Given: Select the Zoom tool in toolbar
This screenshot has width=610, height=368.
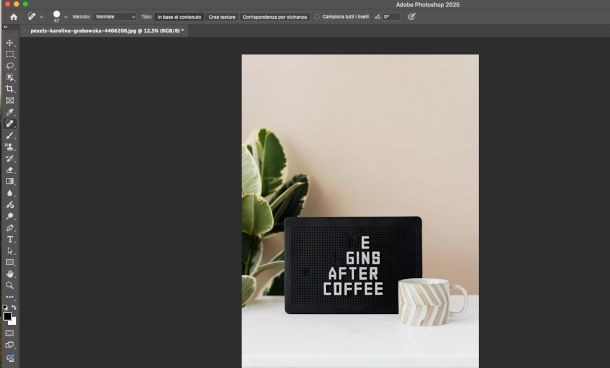Looking at the screenshot, I should [10, 286].
